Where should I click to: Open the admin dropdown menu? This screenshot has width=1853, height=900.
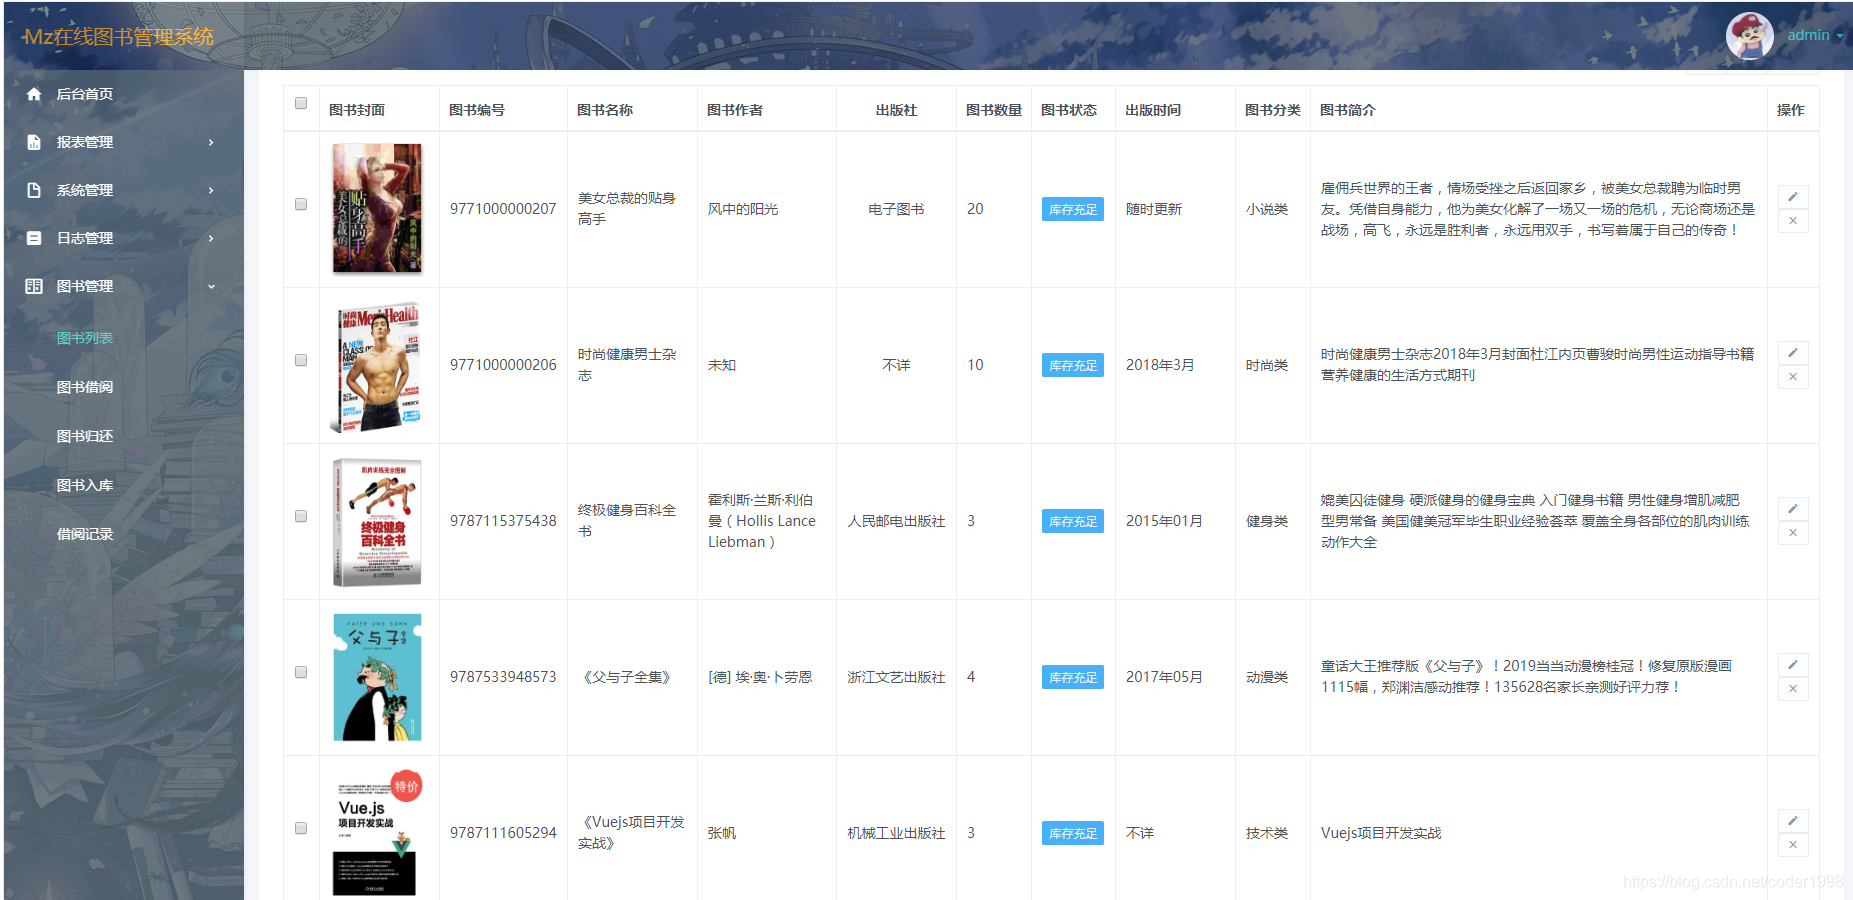(x=1812, y=35)
